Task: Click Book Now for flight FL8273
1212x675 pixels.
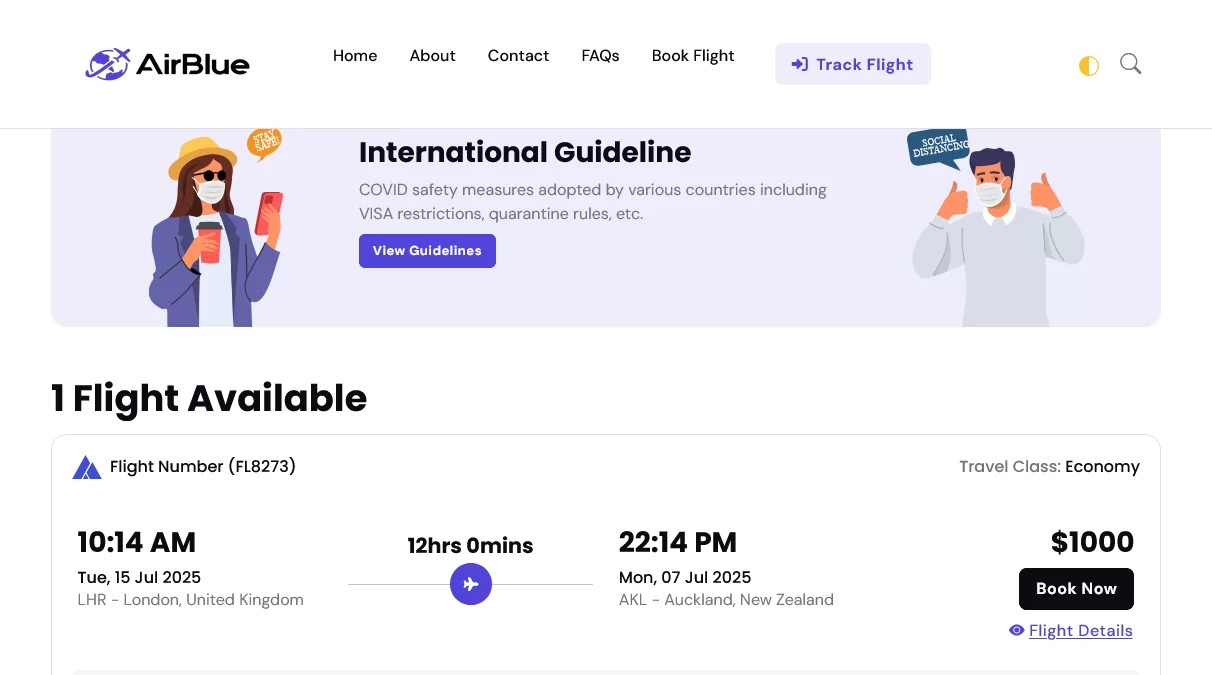Action: (x=1076, y=589)
